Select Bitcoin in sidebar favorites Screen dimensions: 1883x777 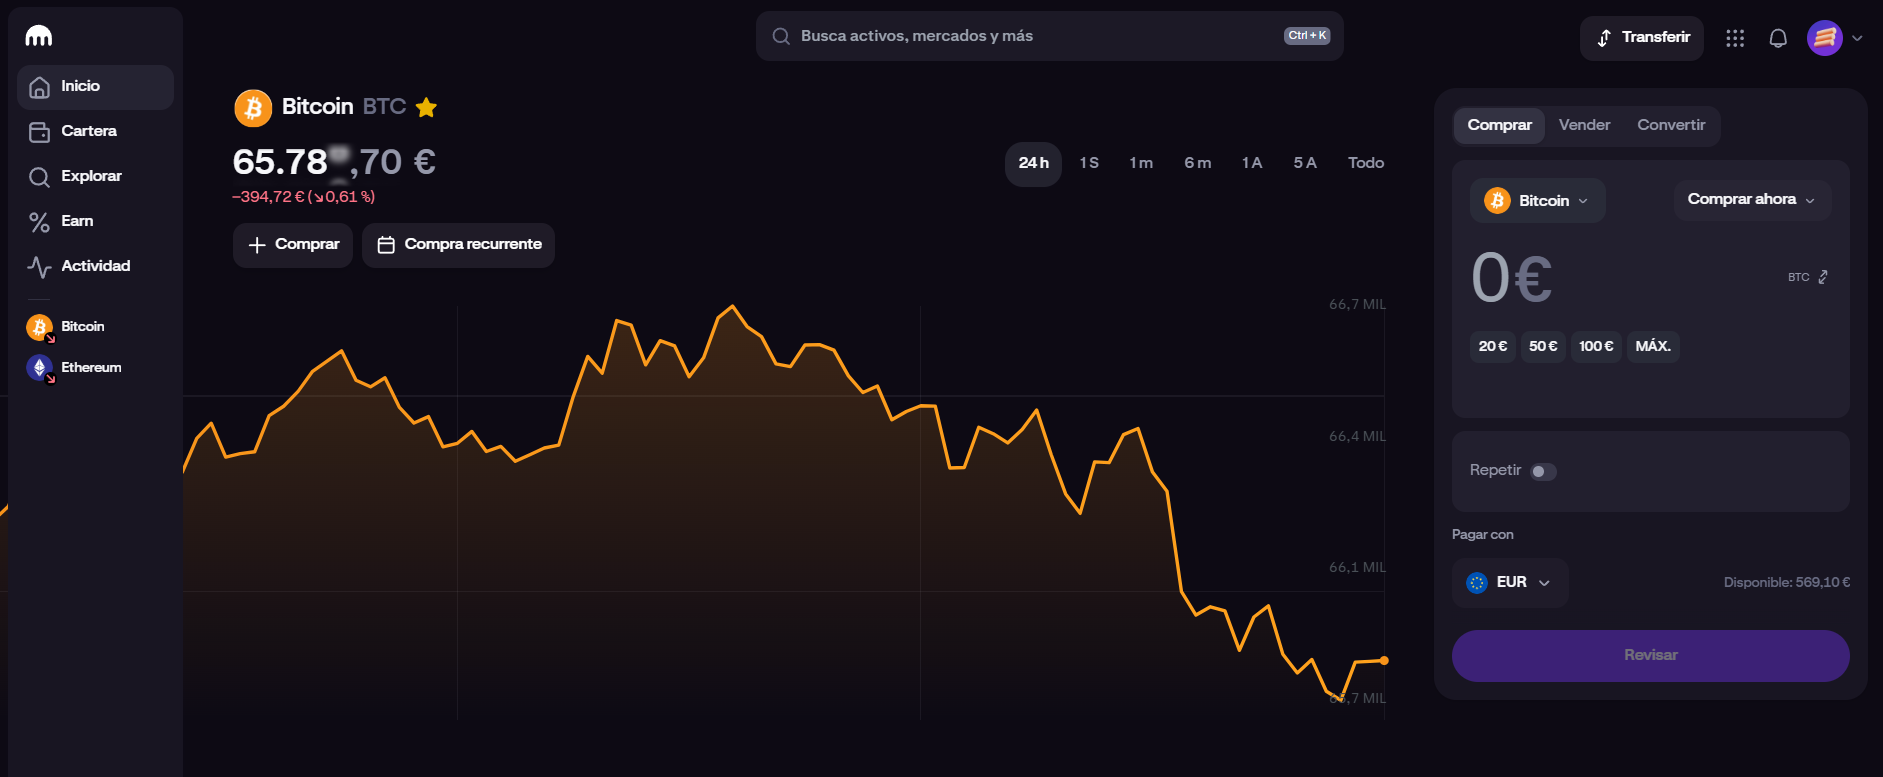pyautogui.click(x=66, y=327)
